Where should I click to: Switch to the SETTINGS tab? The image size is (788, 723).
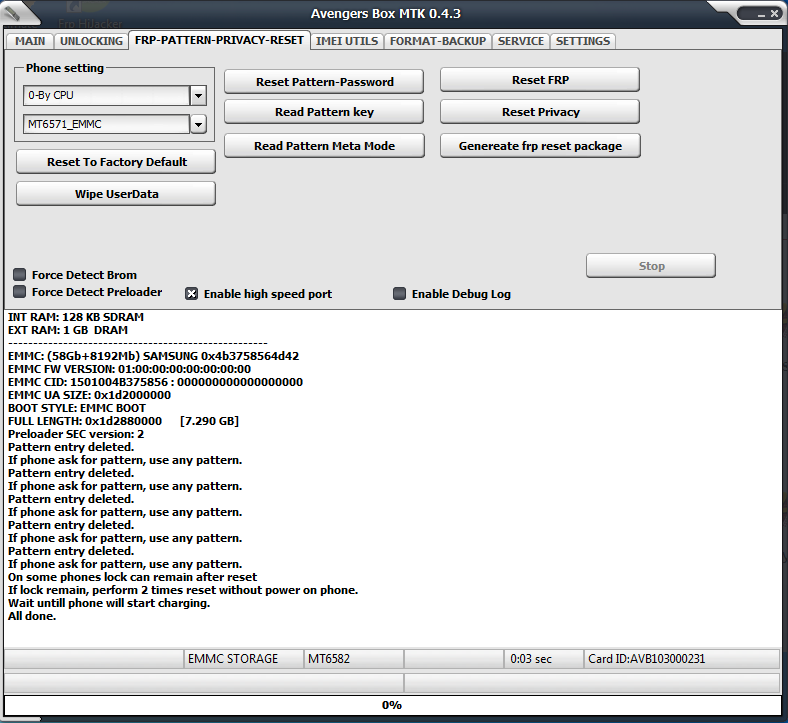pyautogui.click(x=582, y=41)
